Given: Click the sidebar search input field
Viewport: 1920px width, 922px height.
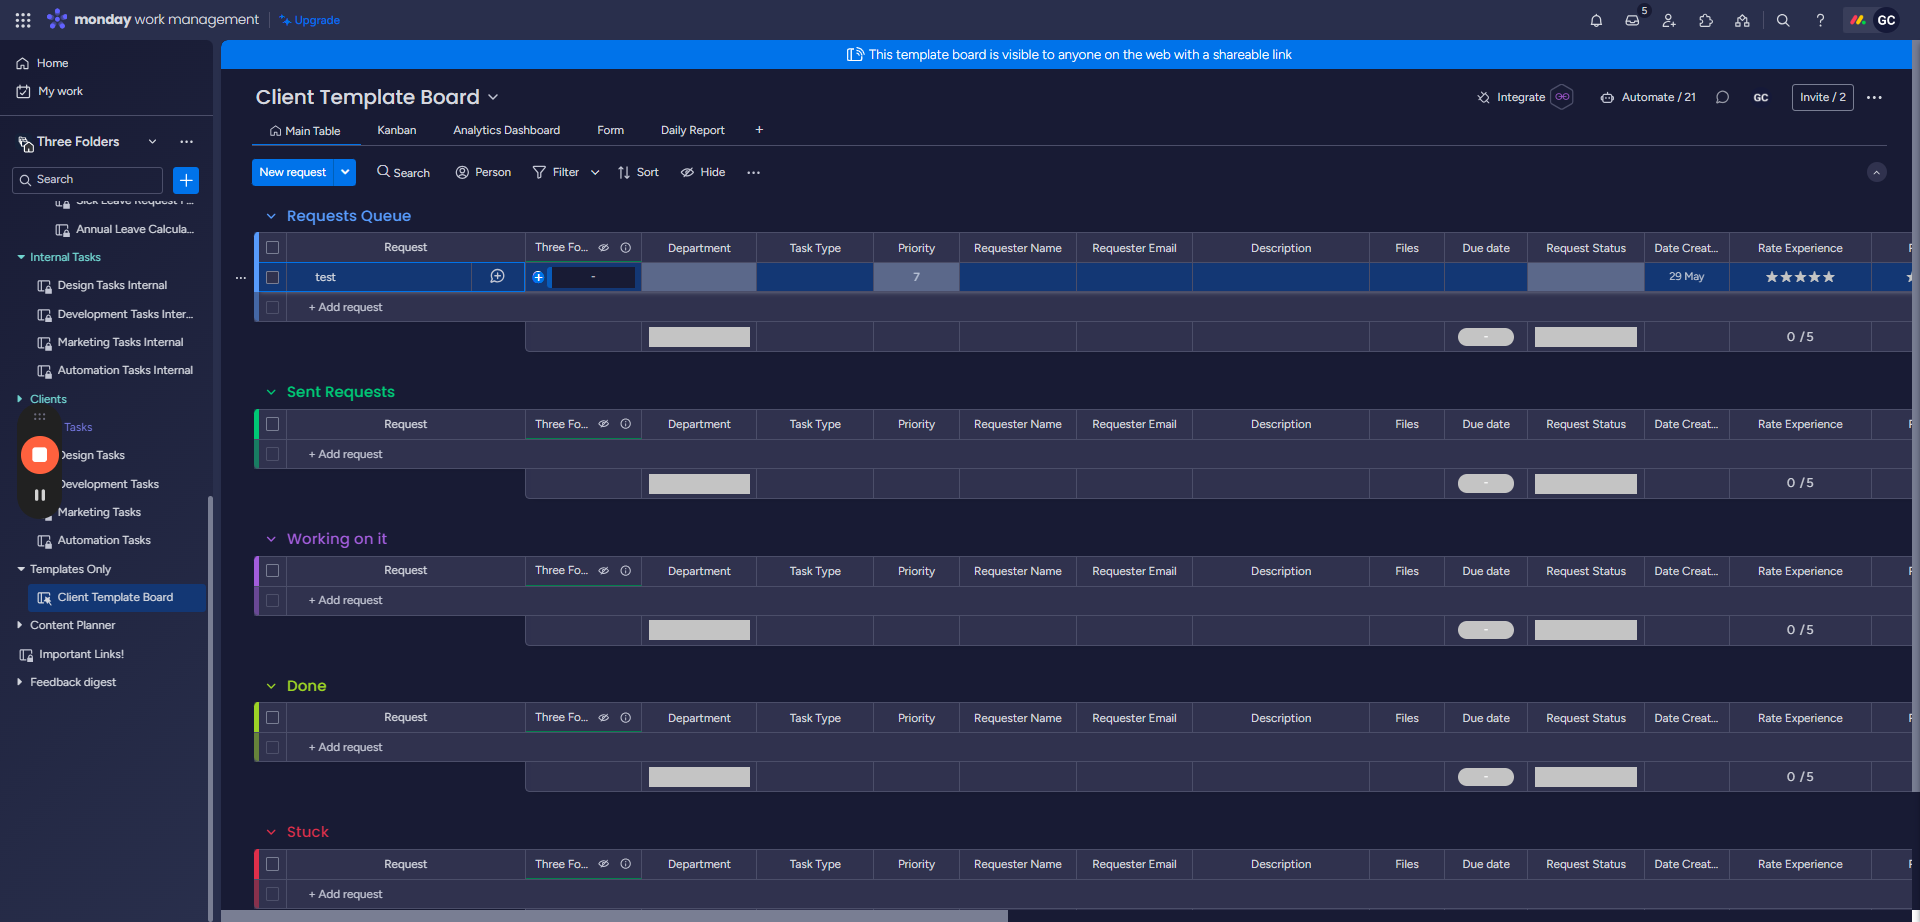Looking at the screenshot, I should tap(87, 180).
